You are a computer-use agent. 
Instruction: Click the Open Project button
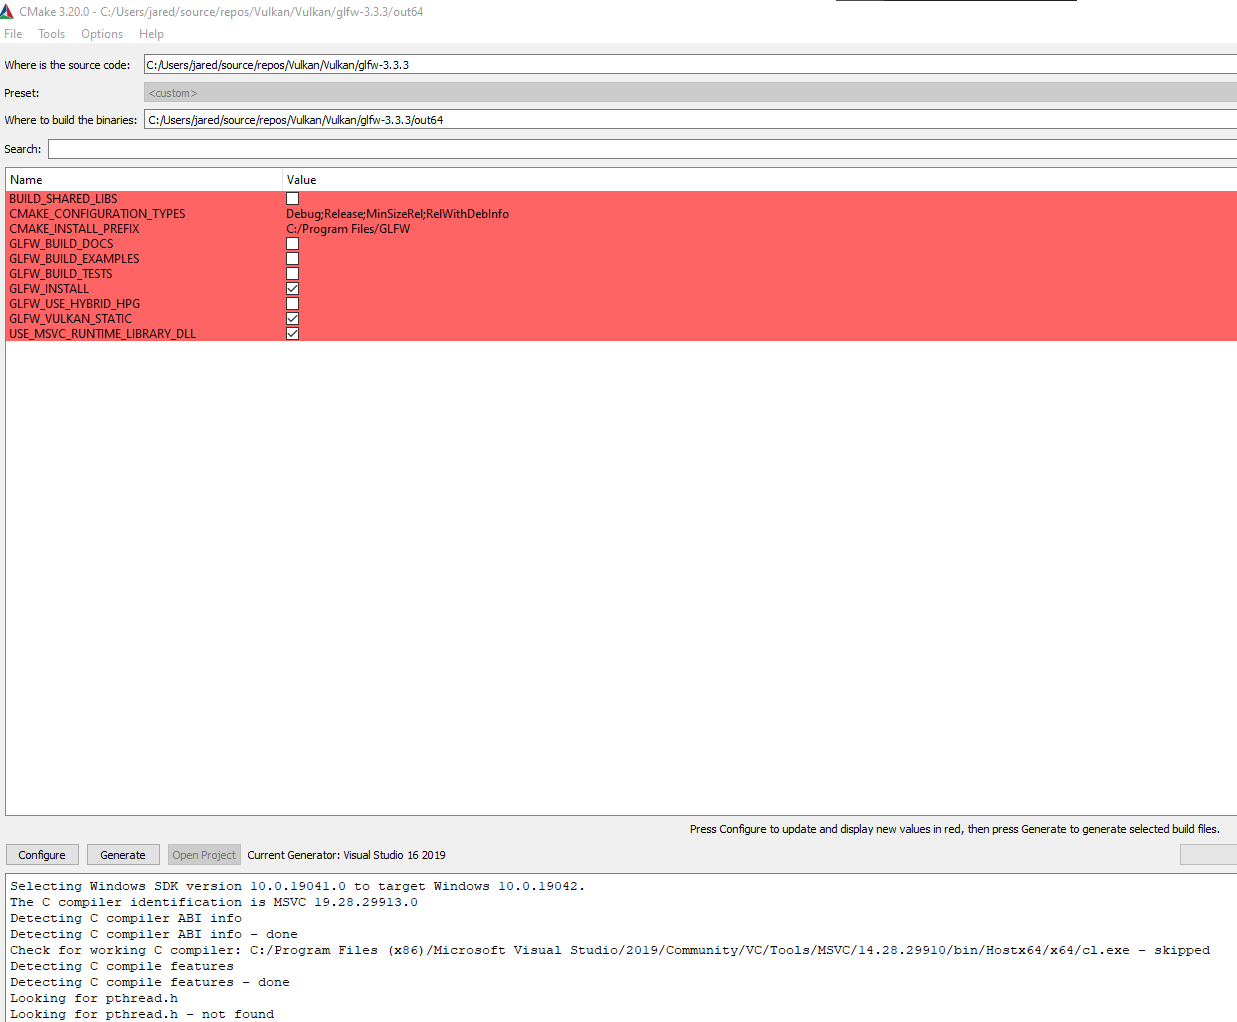point(204,855)
